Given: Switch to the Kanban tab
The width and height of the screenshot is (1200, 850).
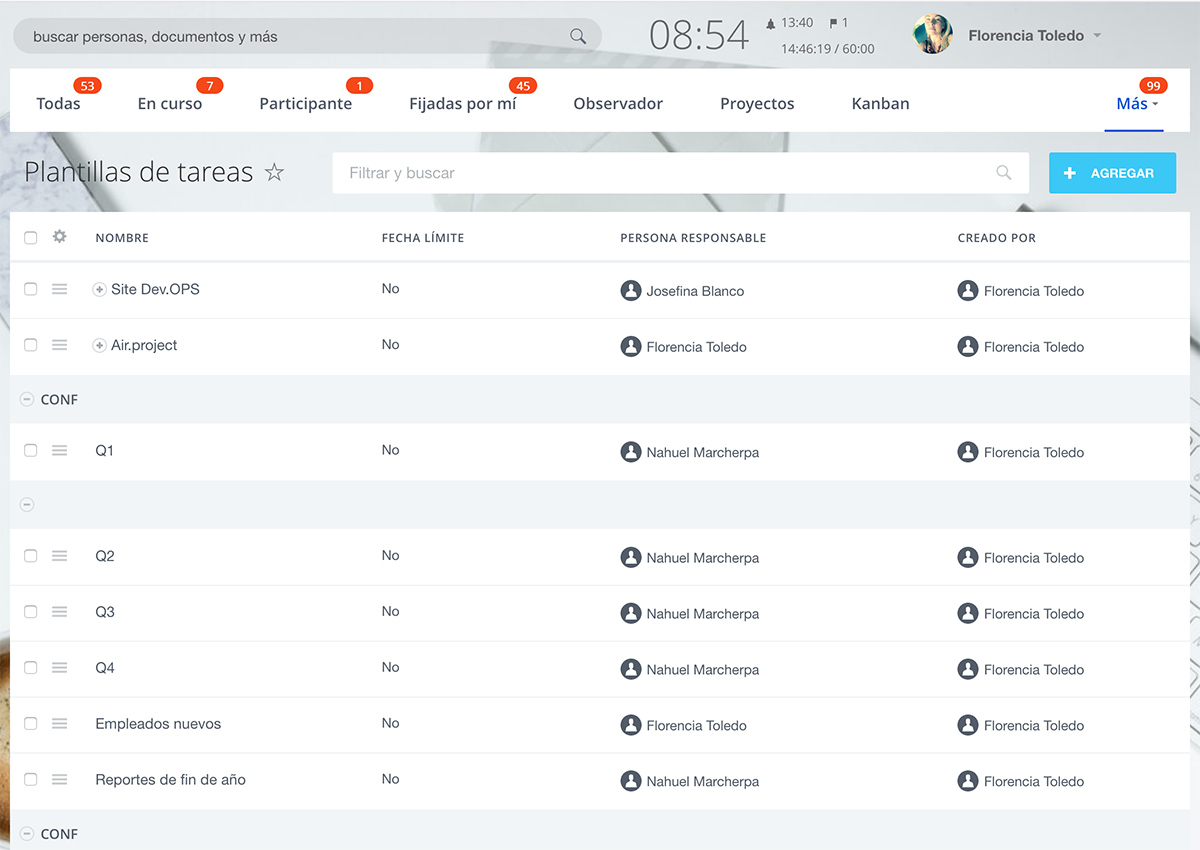Looking at the screenshot, I should click(880, 104).
